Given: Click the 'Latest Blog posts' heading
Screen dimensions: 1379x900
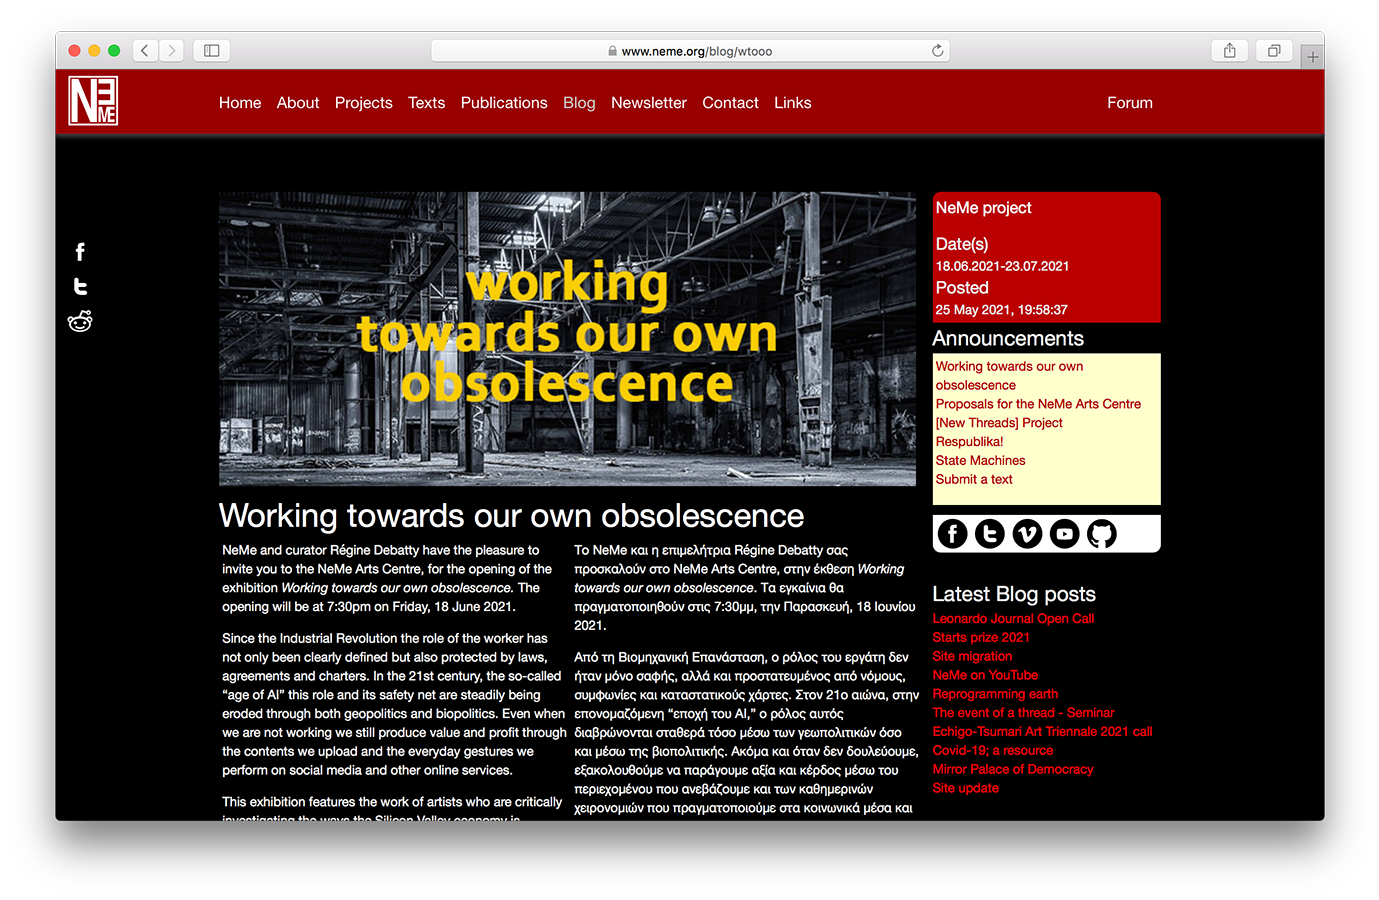Looking at the screenshot, I should tap(1014, 594).
